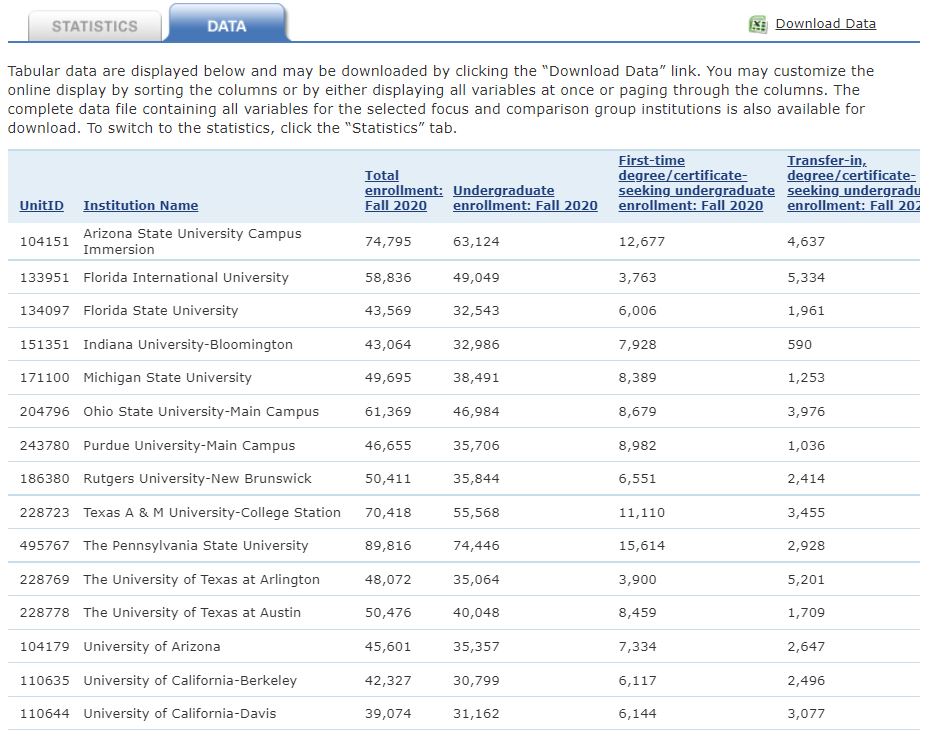The height and width of the screenshot is (740, 930).
Task: Select Rutgers University-New Brunswick
Action: click(x=198, y=479)
